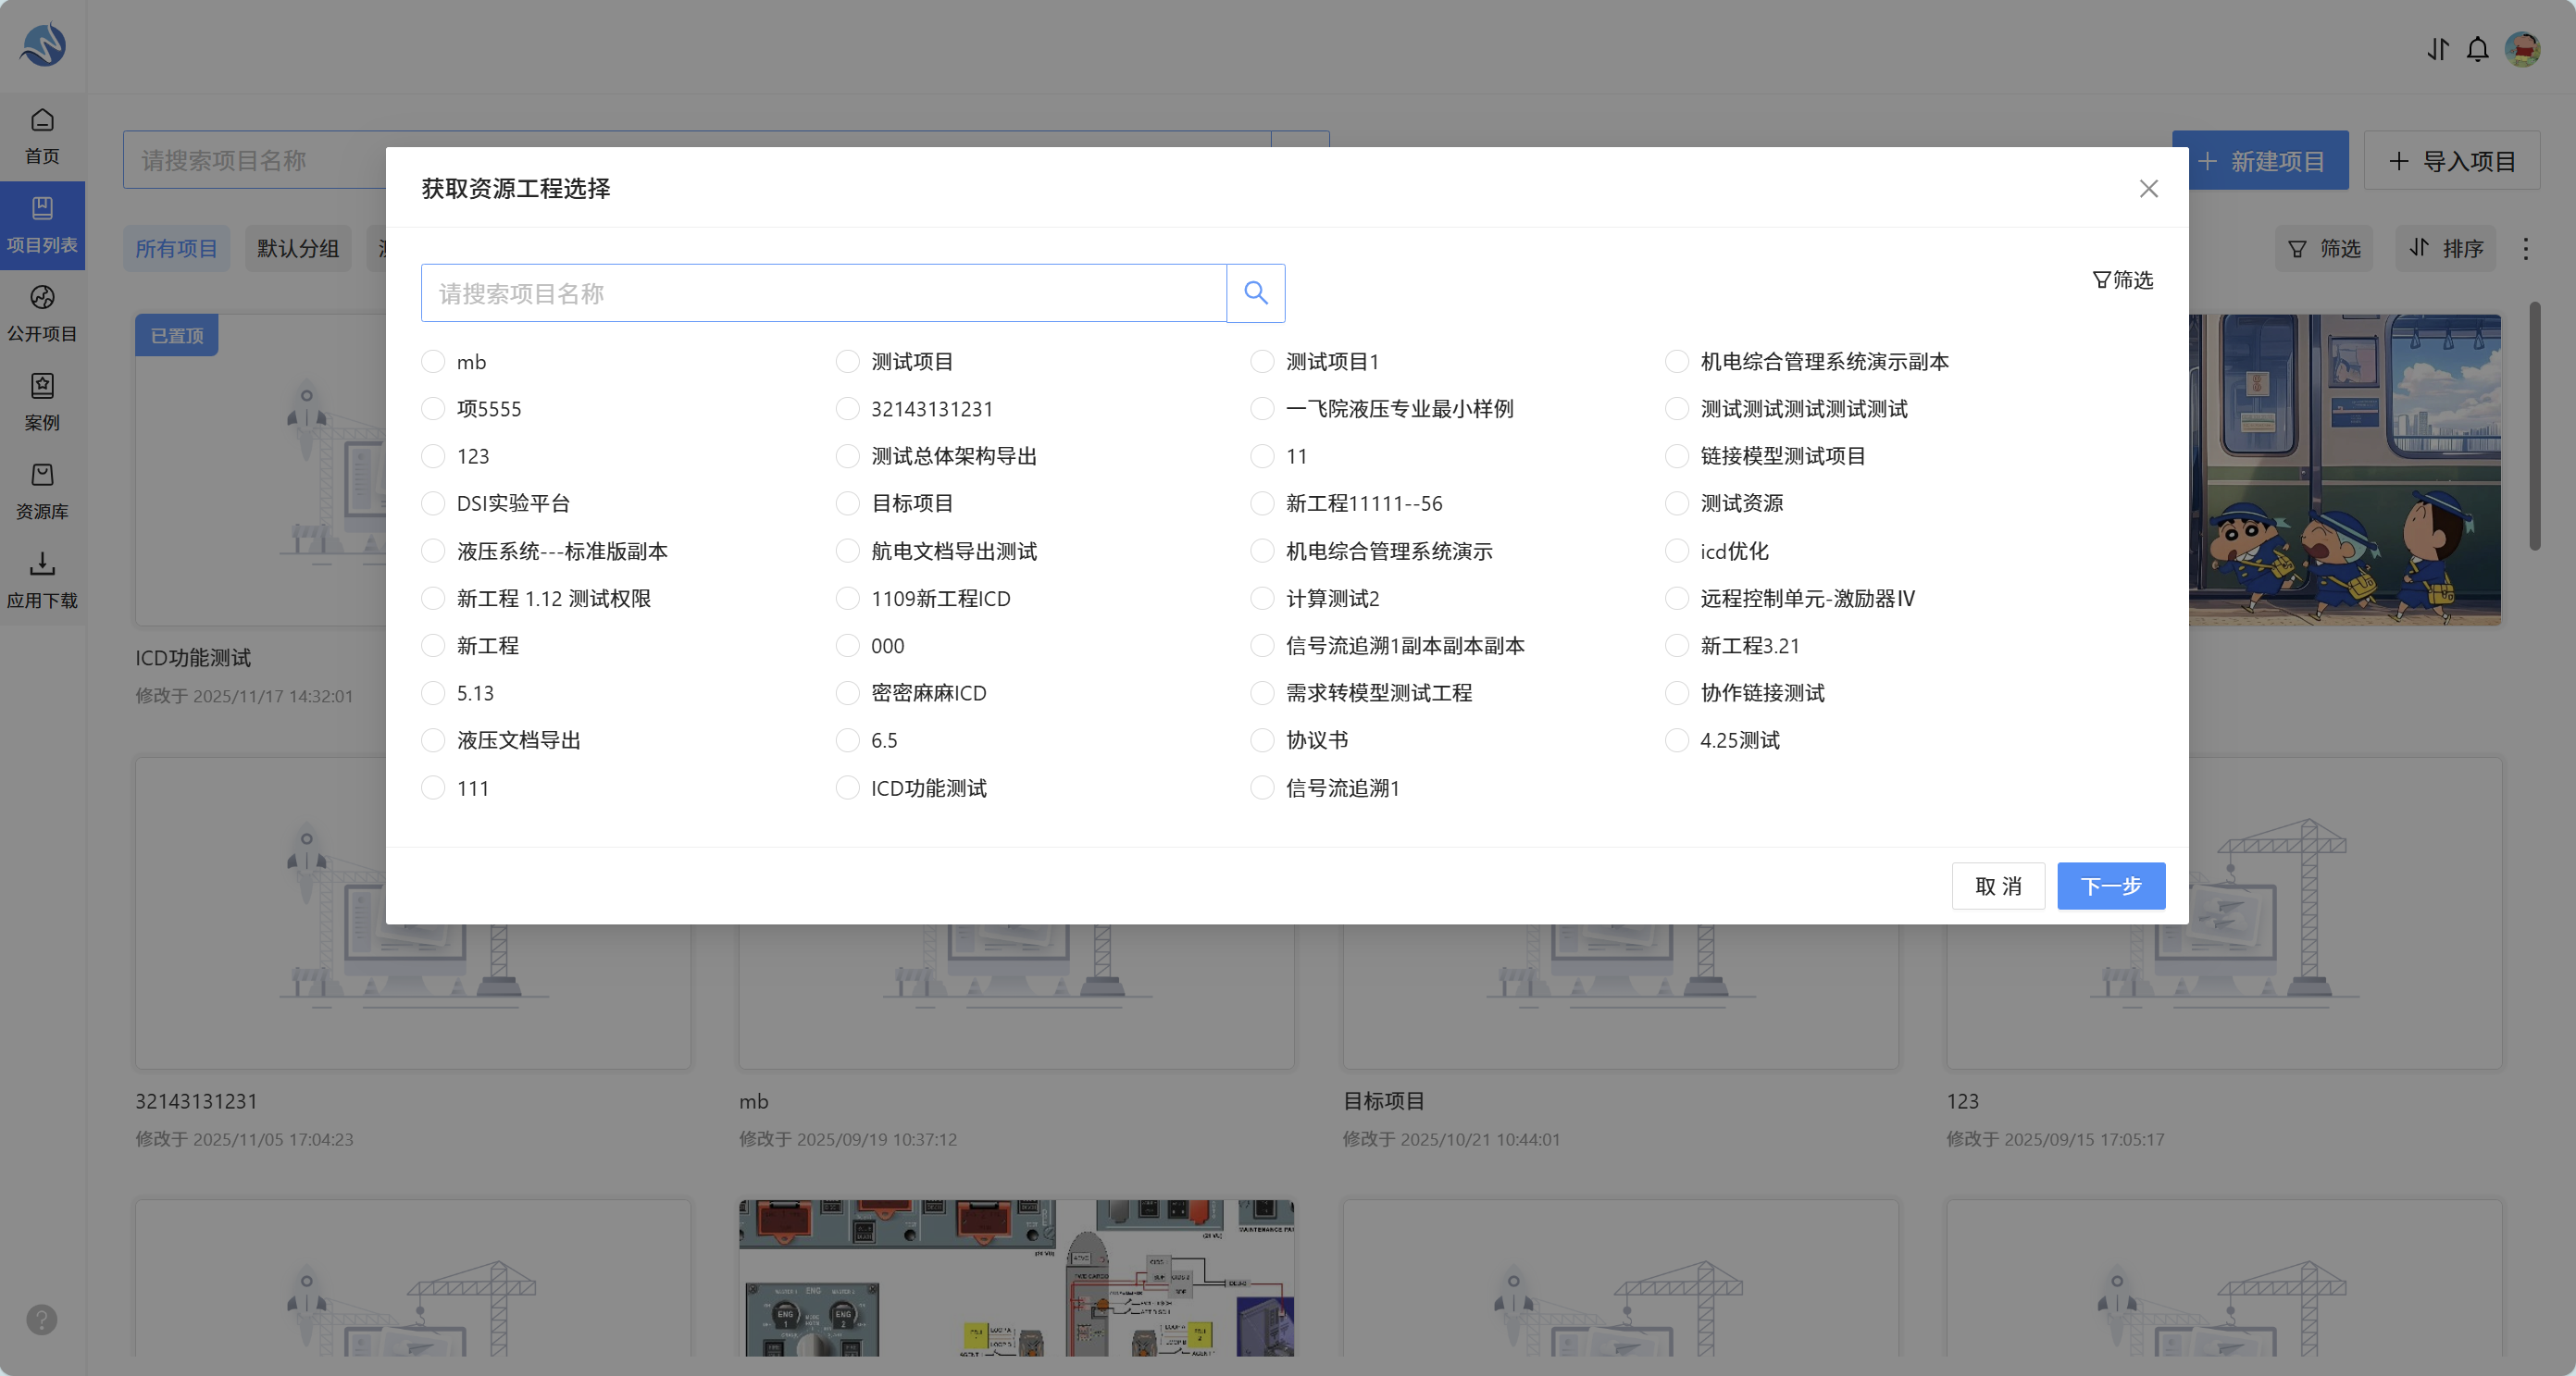Switch to the 所有项目 tab
Screen dimensions: 2576x1376
(x=176, y=248)
